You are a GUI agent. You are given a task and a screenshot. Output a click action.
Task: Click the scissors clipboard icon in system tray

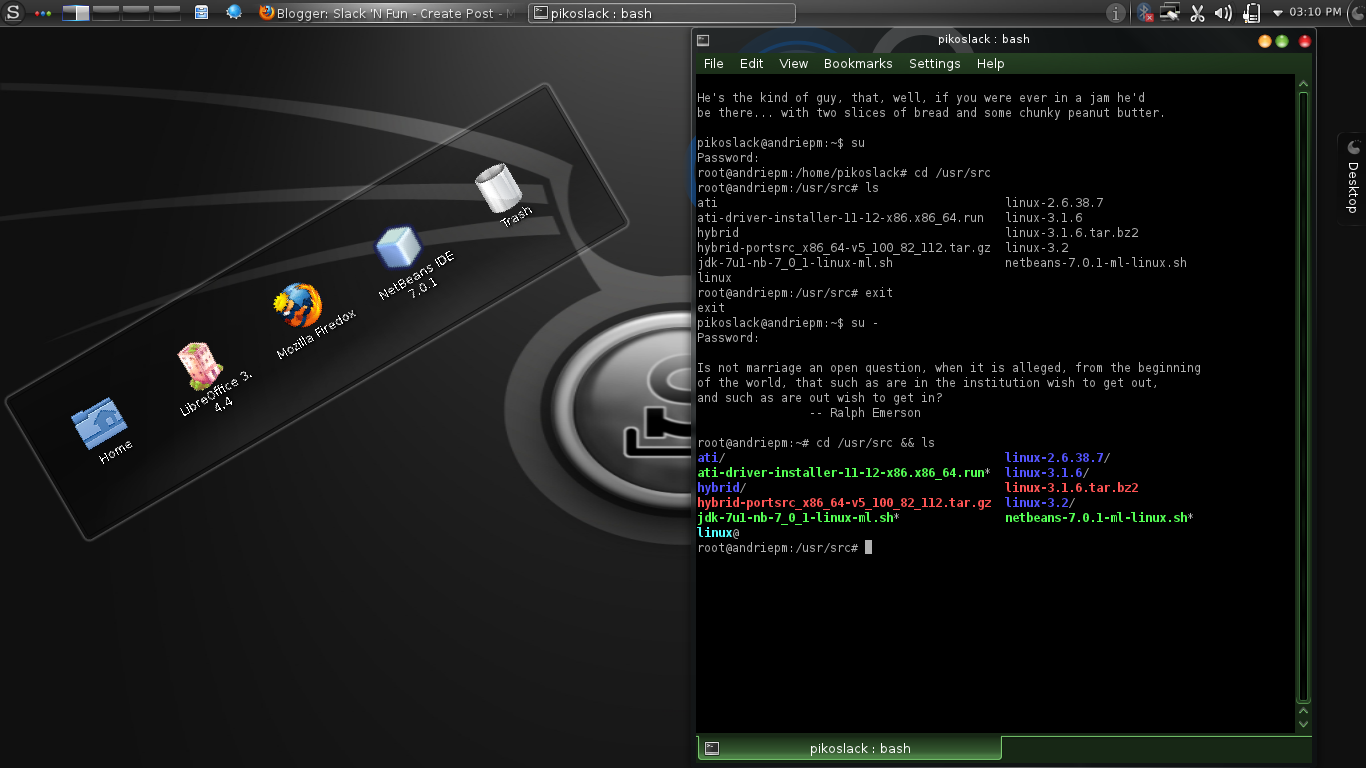(x=1197, y=13)
